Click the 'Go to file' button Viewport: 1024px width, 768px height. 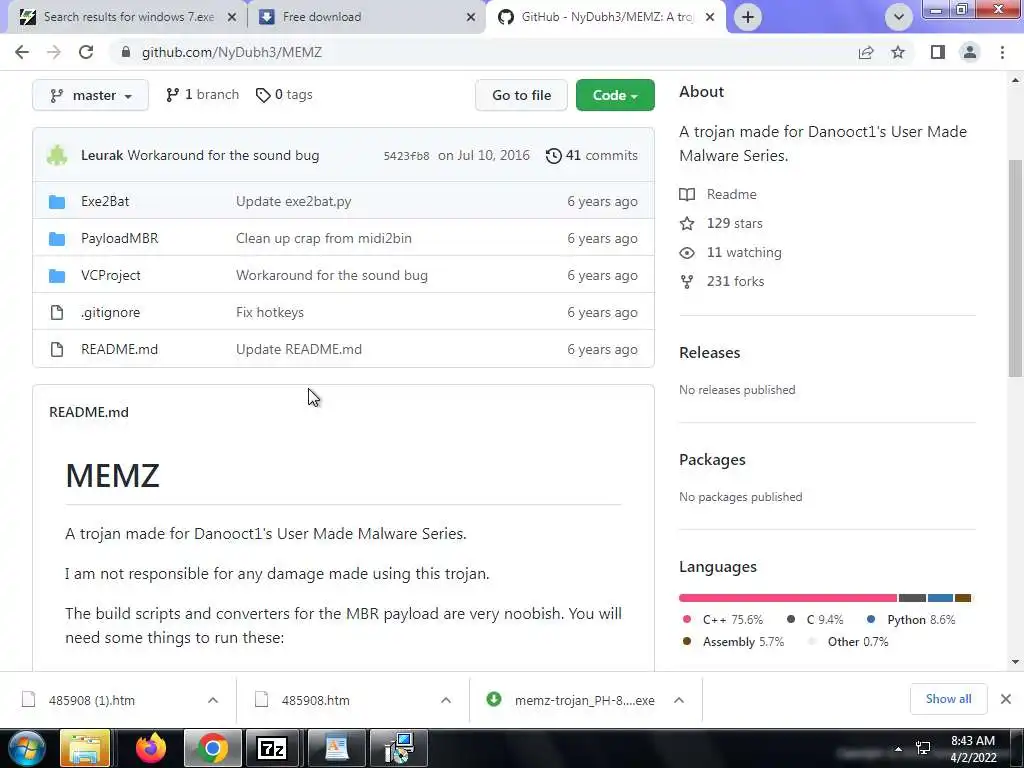coord(521,95)
